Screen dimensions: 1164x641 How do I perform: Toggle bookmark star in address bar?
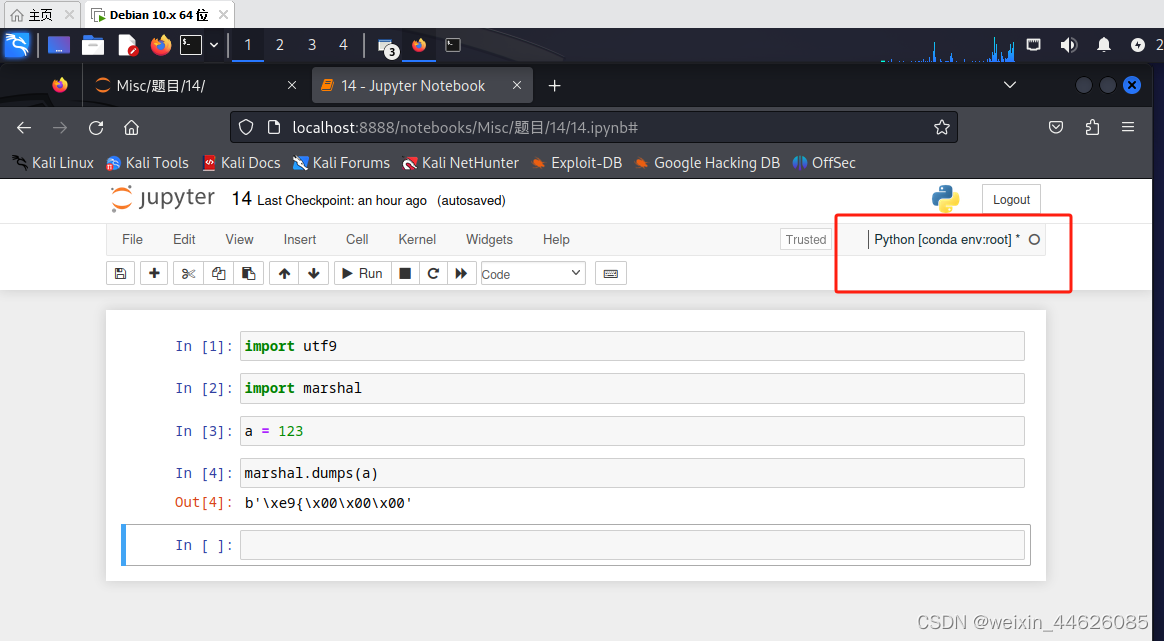[x=941, y=127]
